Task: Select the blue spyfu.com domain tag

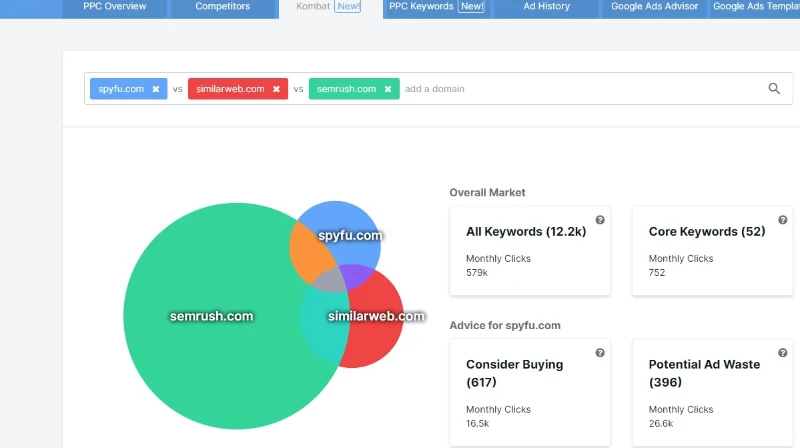Action: click(x=129, y=89)
